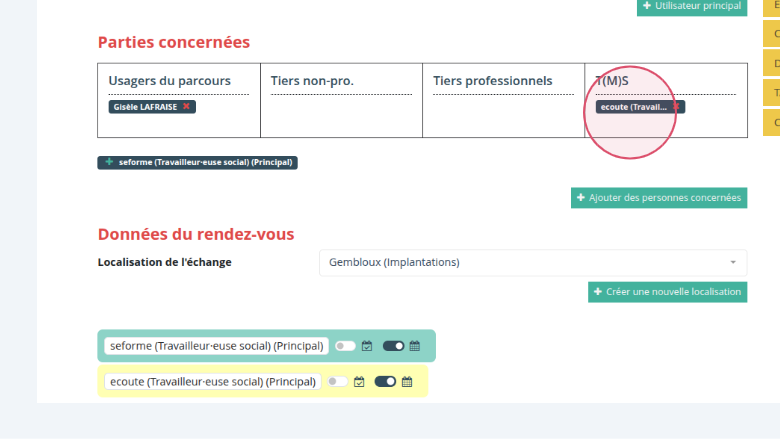
Task: Click calendar-check icon in ecoute row
Action: click(359, 382)
